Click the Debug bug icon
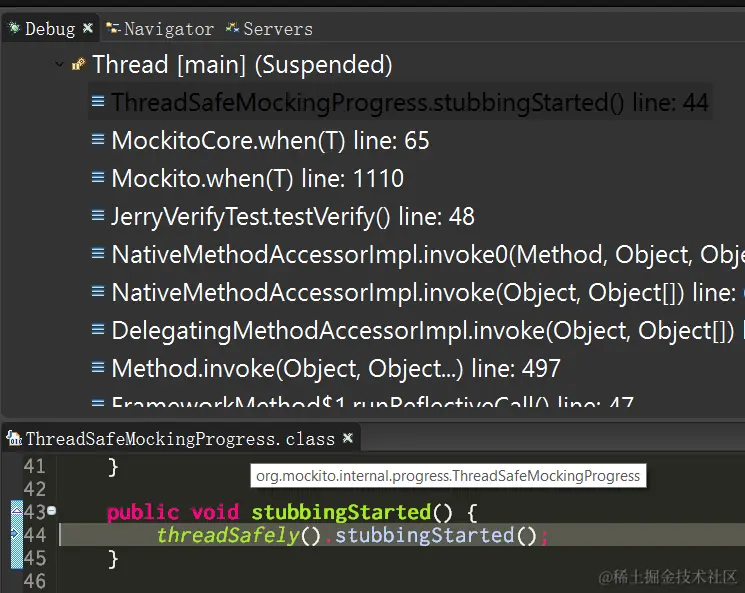 14,28
